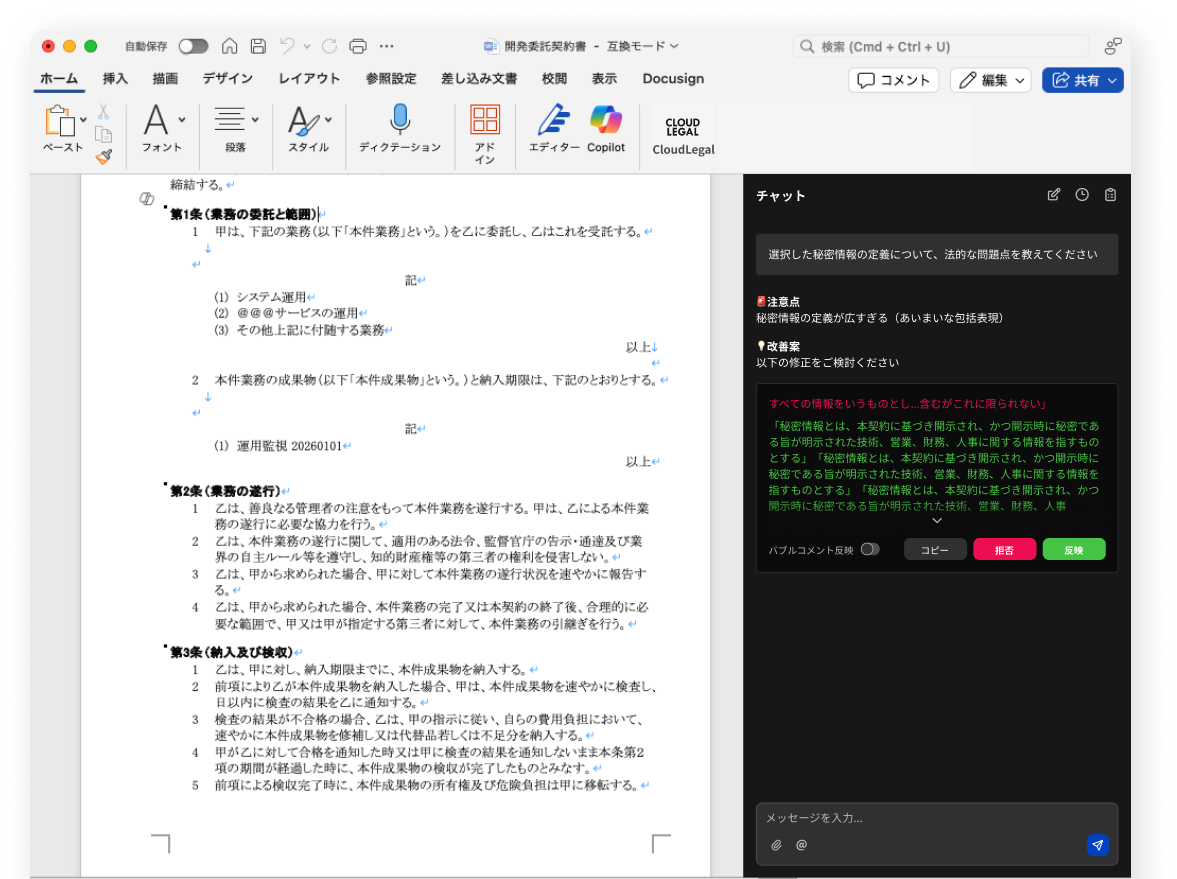Enable the バブルコメント反映 toggle
Viewport: 1177px width, 879px height.
click(x=869, y=549)
